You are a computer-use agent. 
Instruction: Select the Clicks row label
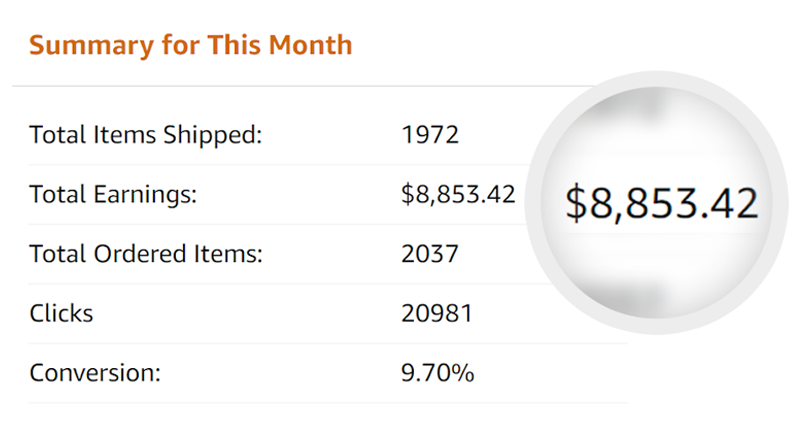tap(61, 313)
